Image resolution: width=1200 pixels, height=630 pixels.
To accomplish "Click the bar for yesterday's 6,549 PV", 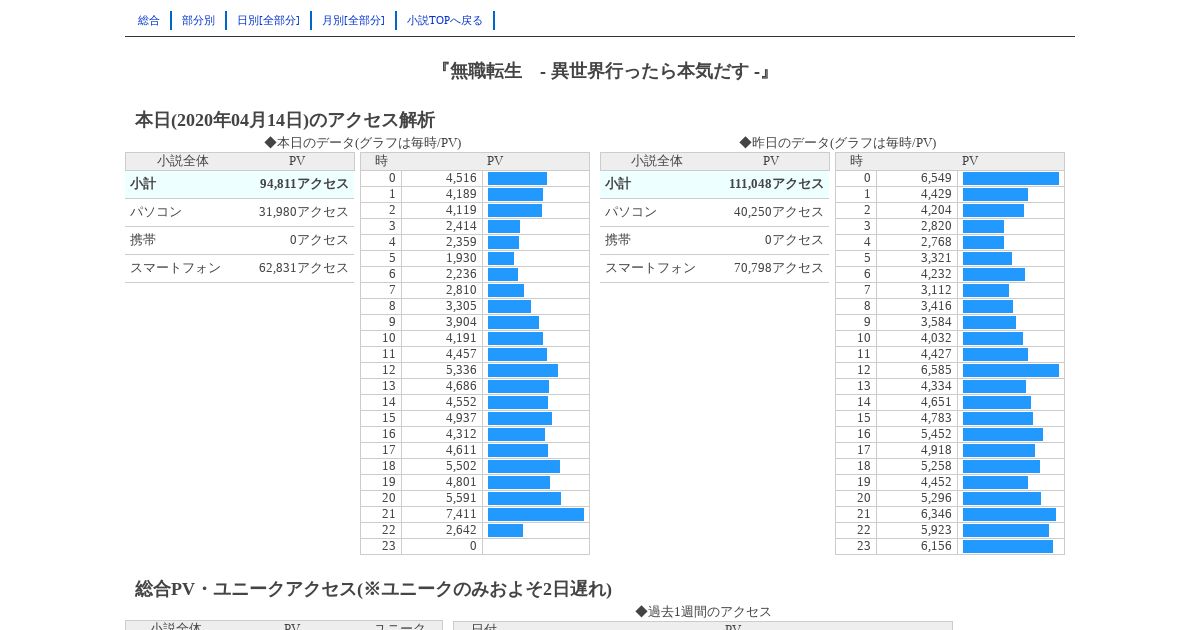I will 1011,178.
